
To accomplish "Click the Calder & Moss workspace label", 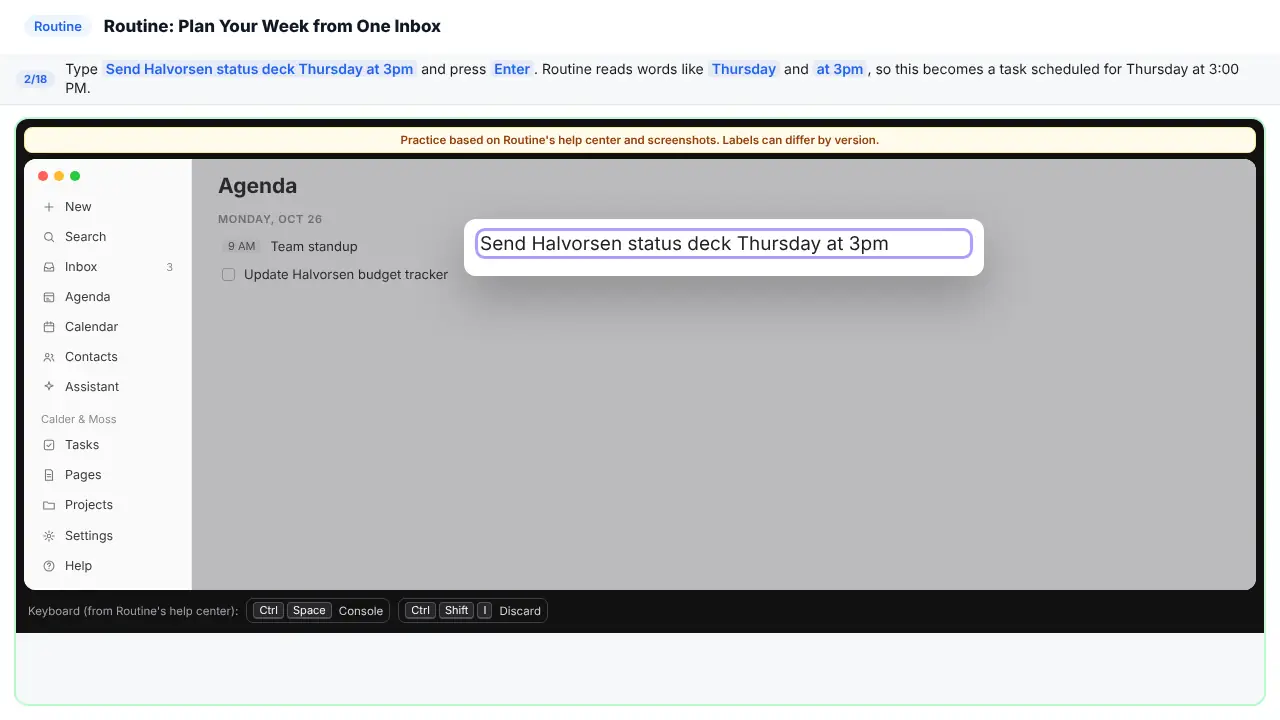I will click(79, 419).
